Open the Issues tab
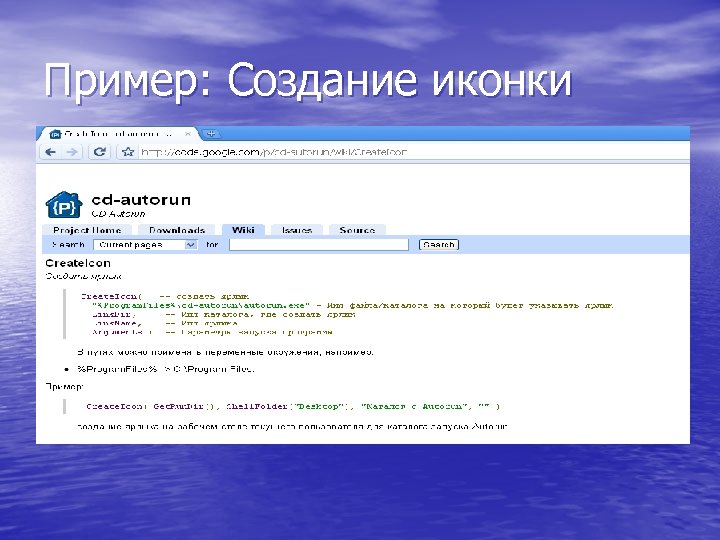 point(297,230)
